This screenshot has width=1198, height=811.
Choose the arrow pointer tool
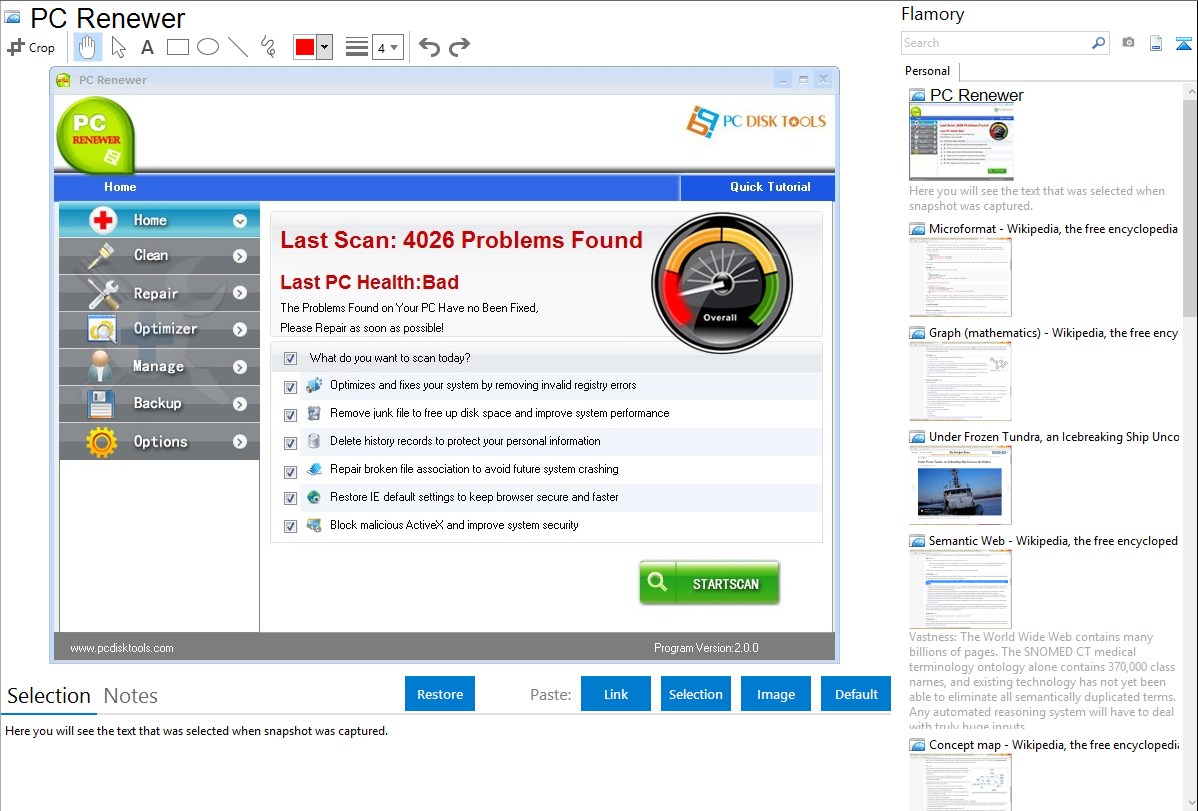click(118, 47)
